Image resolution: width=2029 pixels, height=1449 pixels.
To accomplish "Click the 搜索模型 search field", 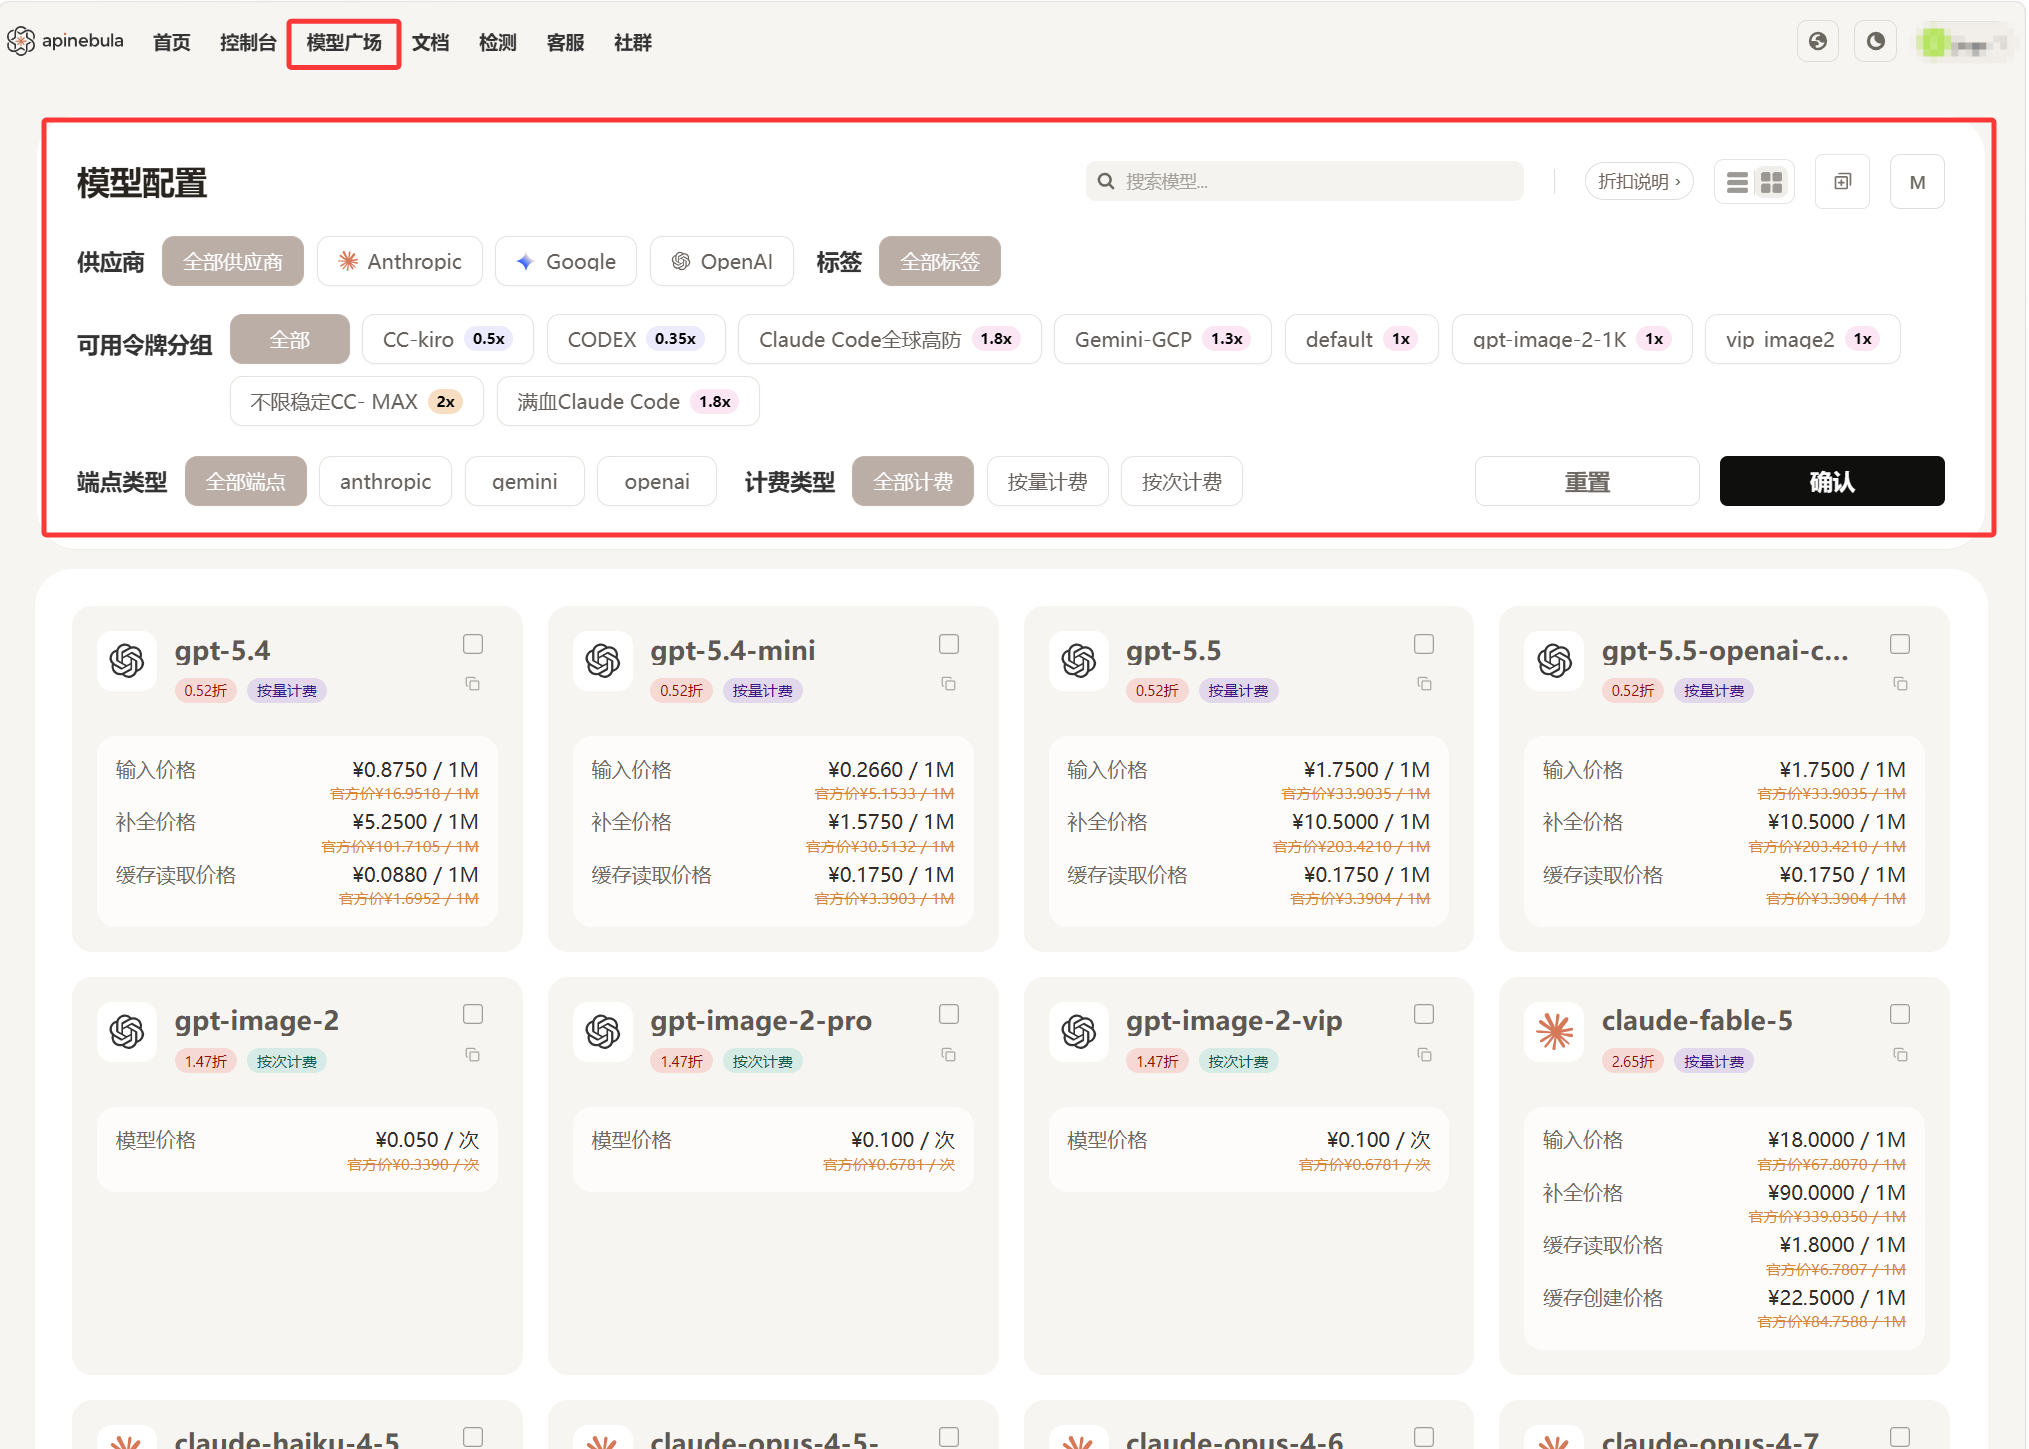I will 1305,181.
